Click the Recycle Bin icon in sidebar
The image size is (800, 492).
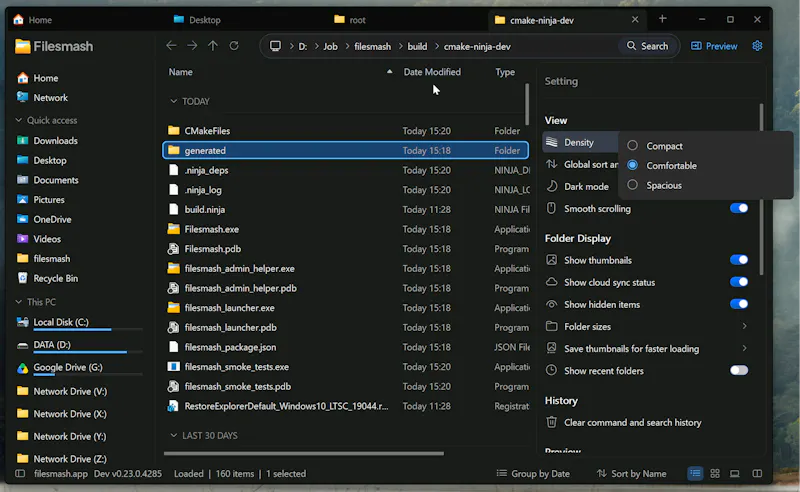(22, 278)
